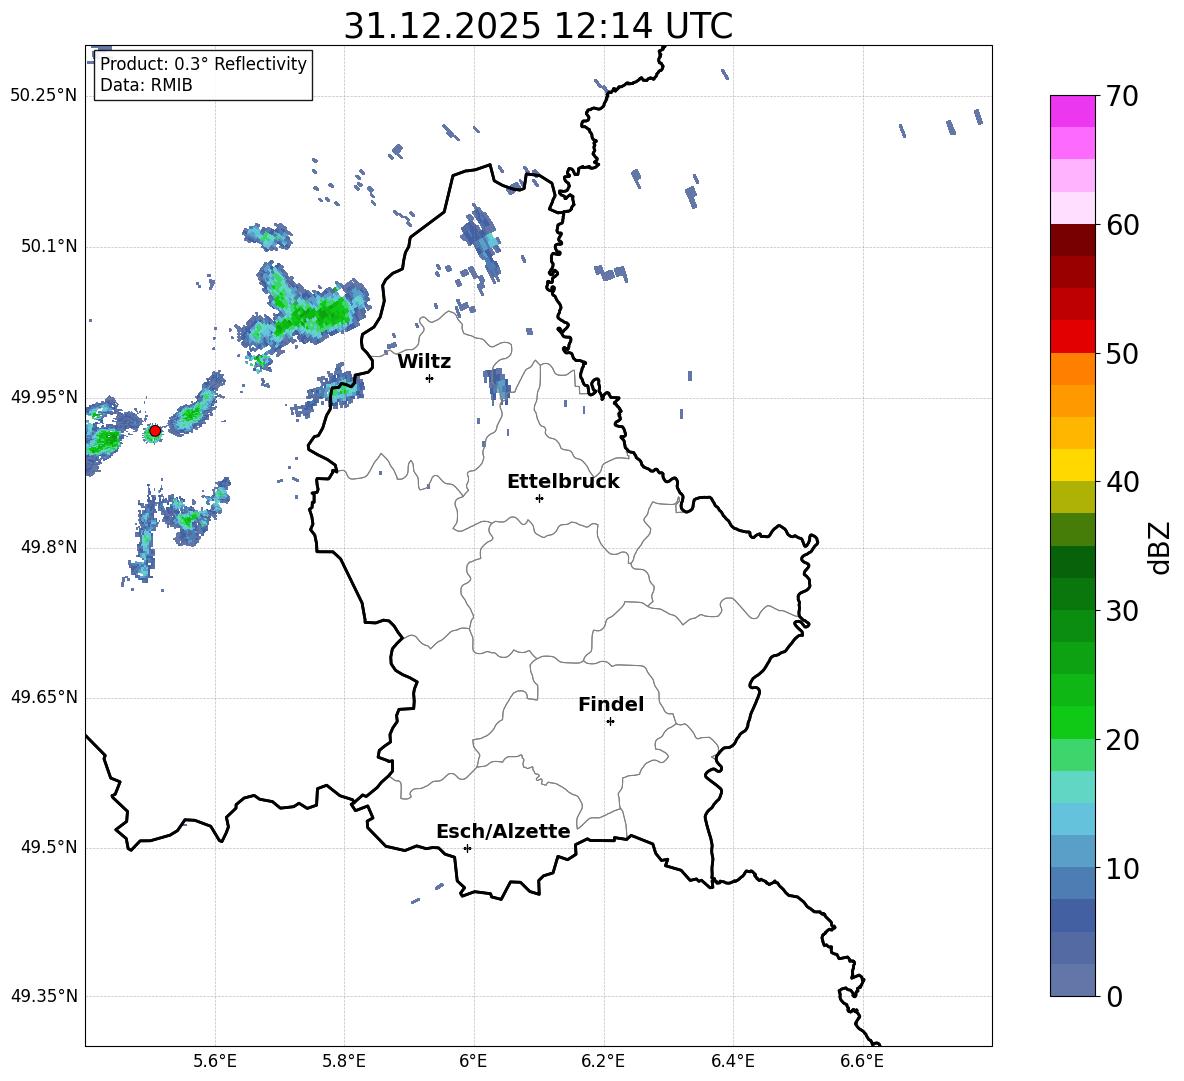This screenshot has height=1081, width=1184.
Task: Click the yellow colorbar segment at 40
Action: (x=1072, y=465)
